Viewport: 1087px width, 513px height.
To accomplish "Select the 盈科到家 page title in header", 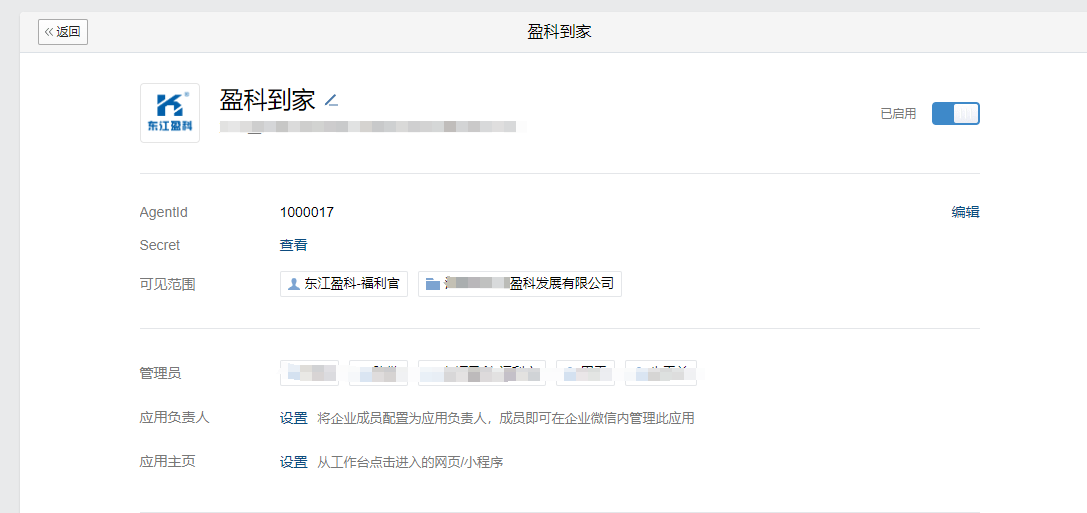I will point(559,32).
